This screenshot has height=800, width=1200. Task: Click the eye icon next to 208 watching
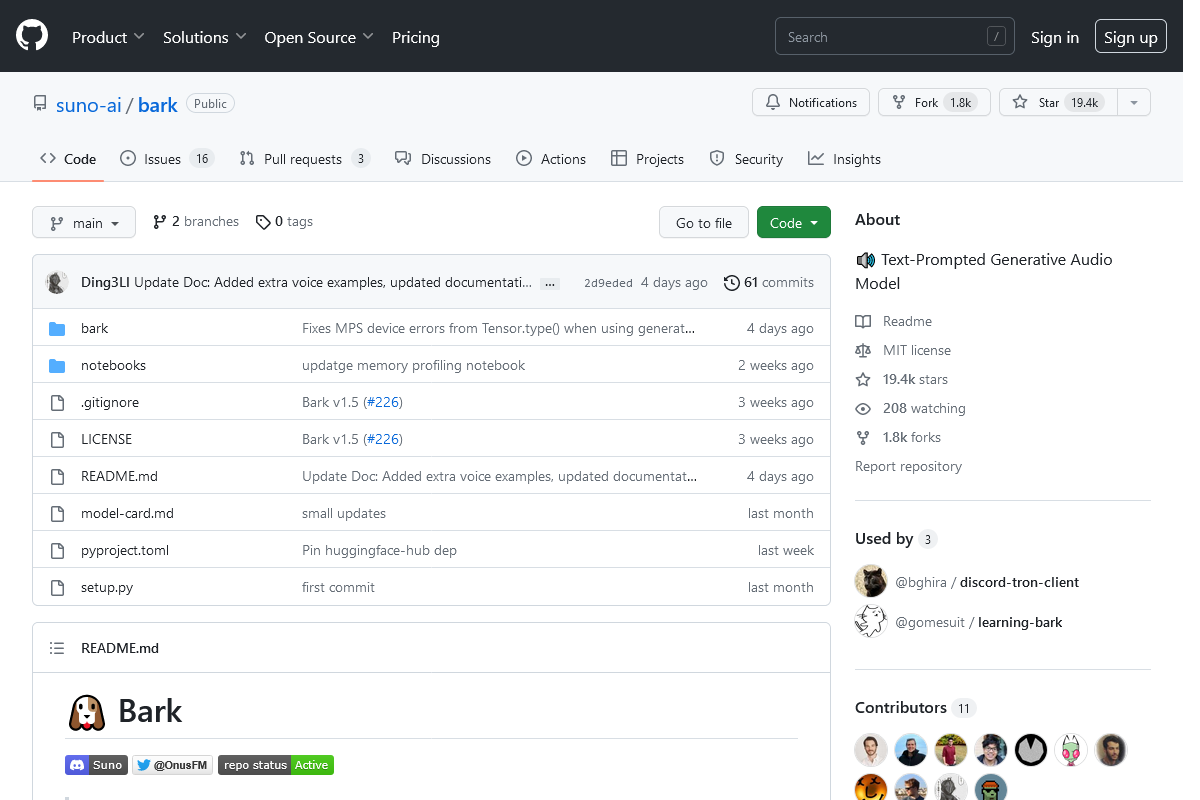point(862,408)
